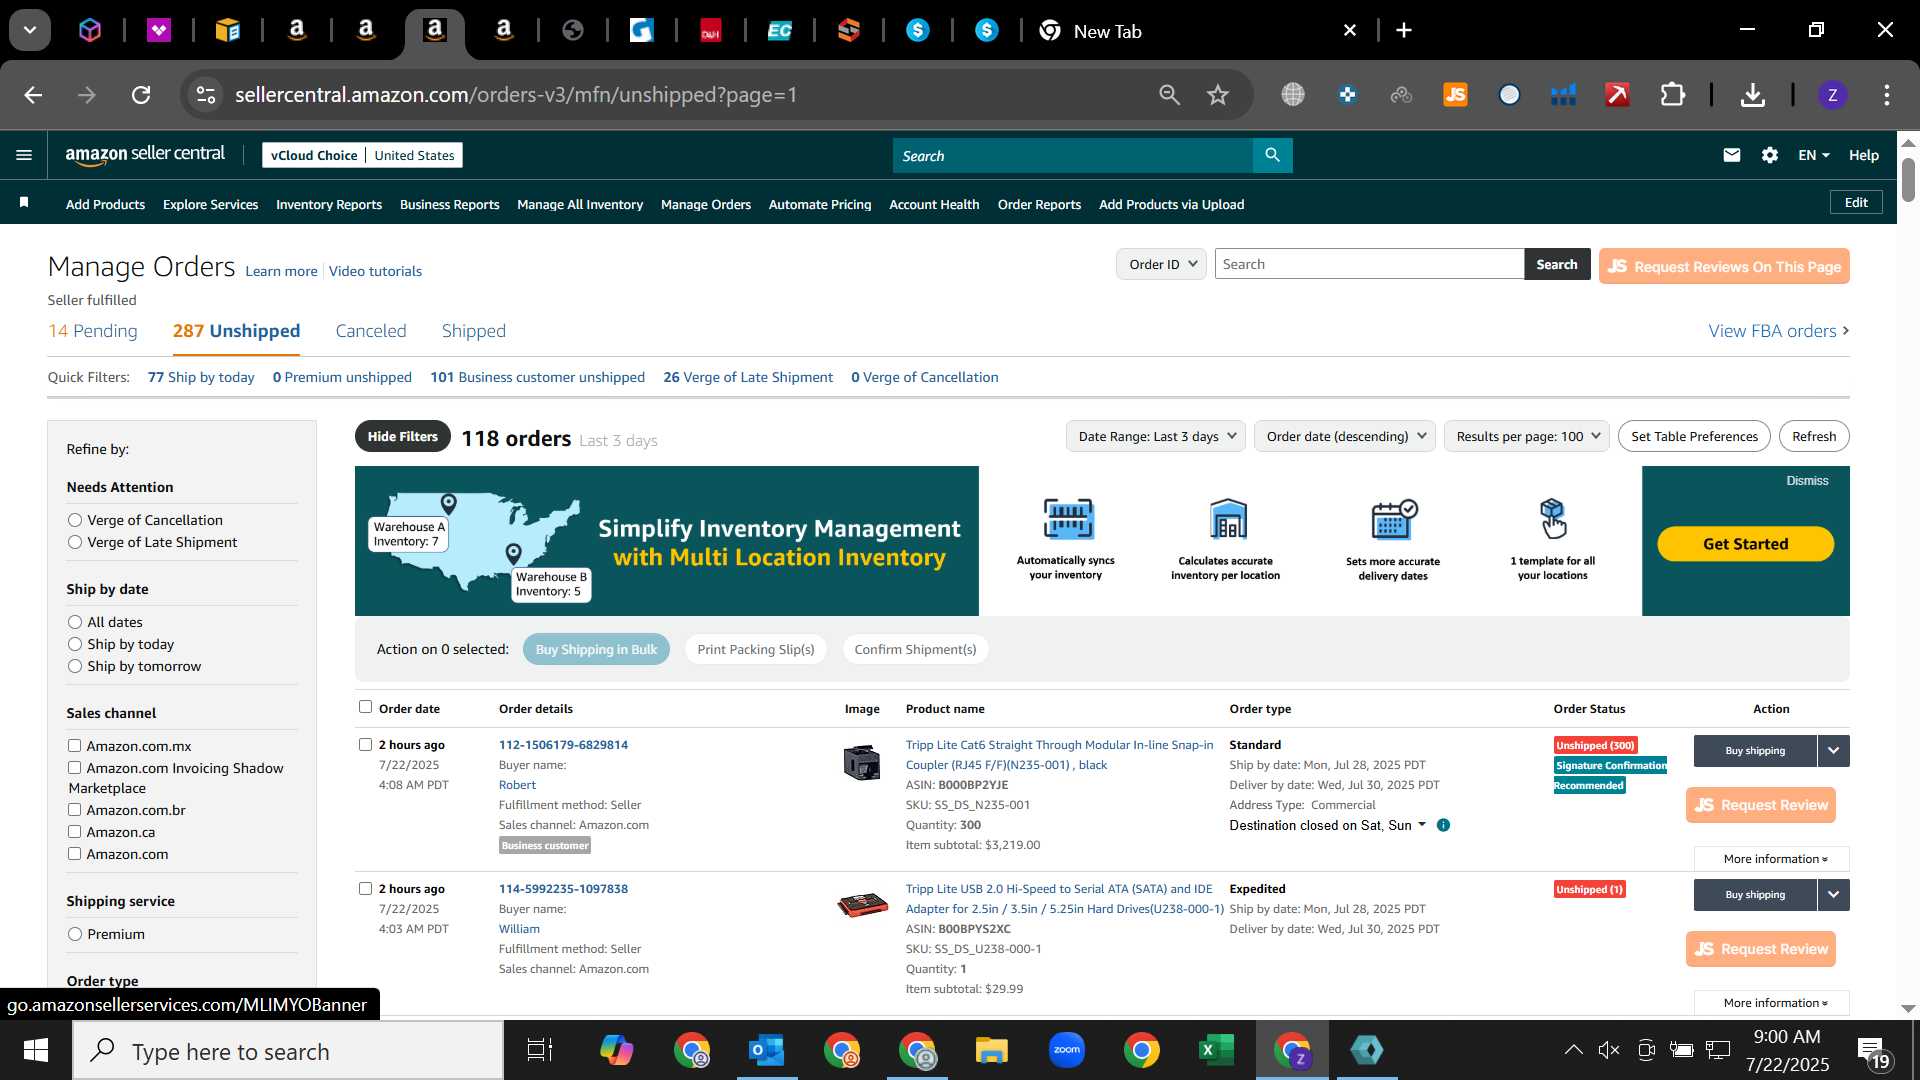
Task: Expand More information for the Cat6 coupler order
Action: tap(1772, 859)
